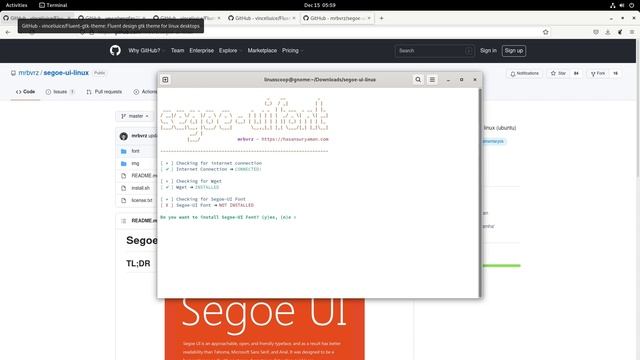Expand the Why GitHub? menu
The height and width of the screenshot is (360, 640).
pyautogui.click(x=146, y=51)
